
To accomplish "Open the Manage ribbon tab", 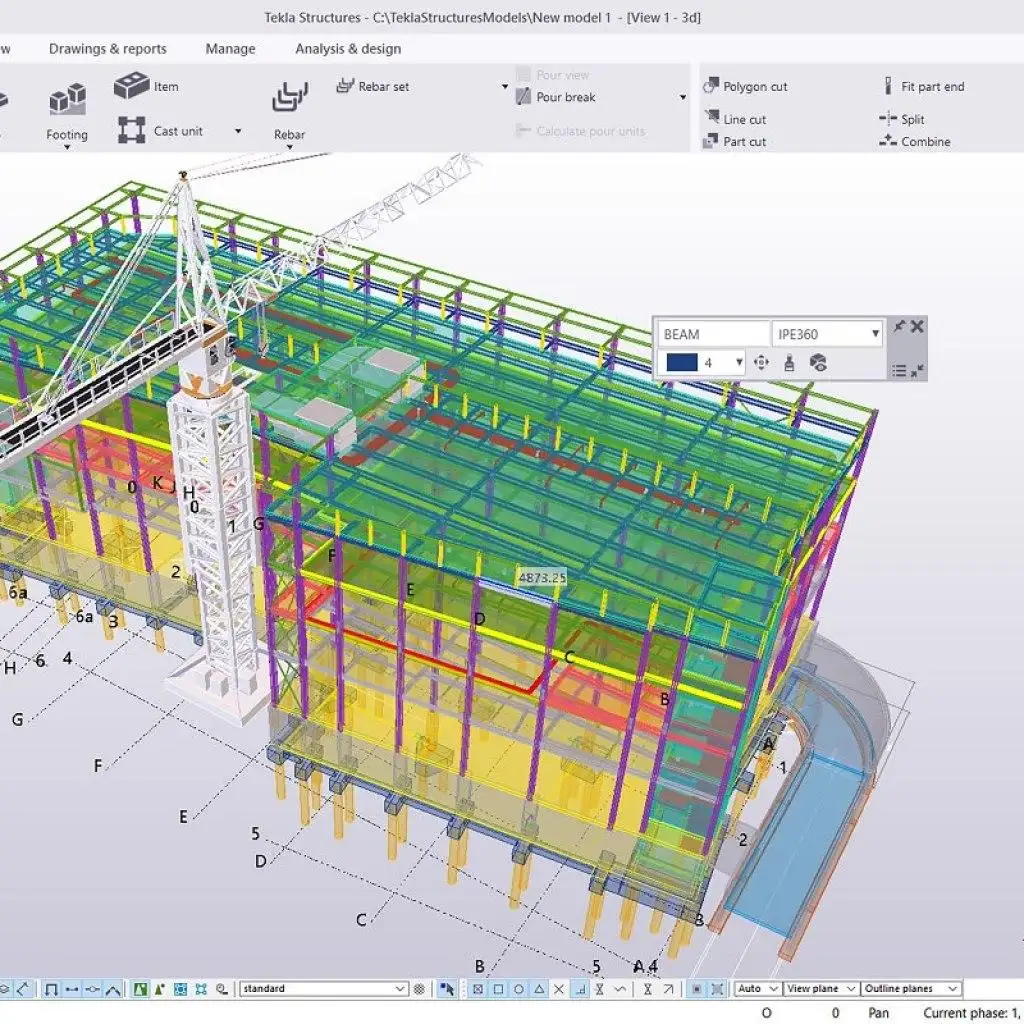I will click(230, 49).
